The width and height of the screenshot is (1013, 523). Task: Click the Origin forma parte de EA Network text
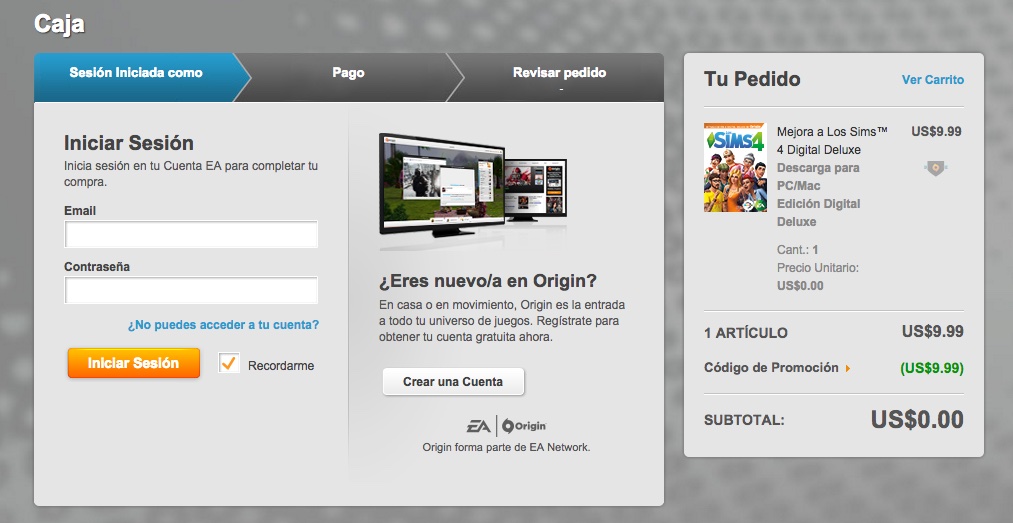pos(506,447)
